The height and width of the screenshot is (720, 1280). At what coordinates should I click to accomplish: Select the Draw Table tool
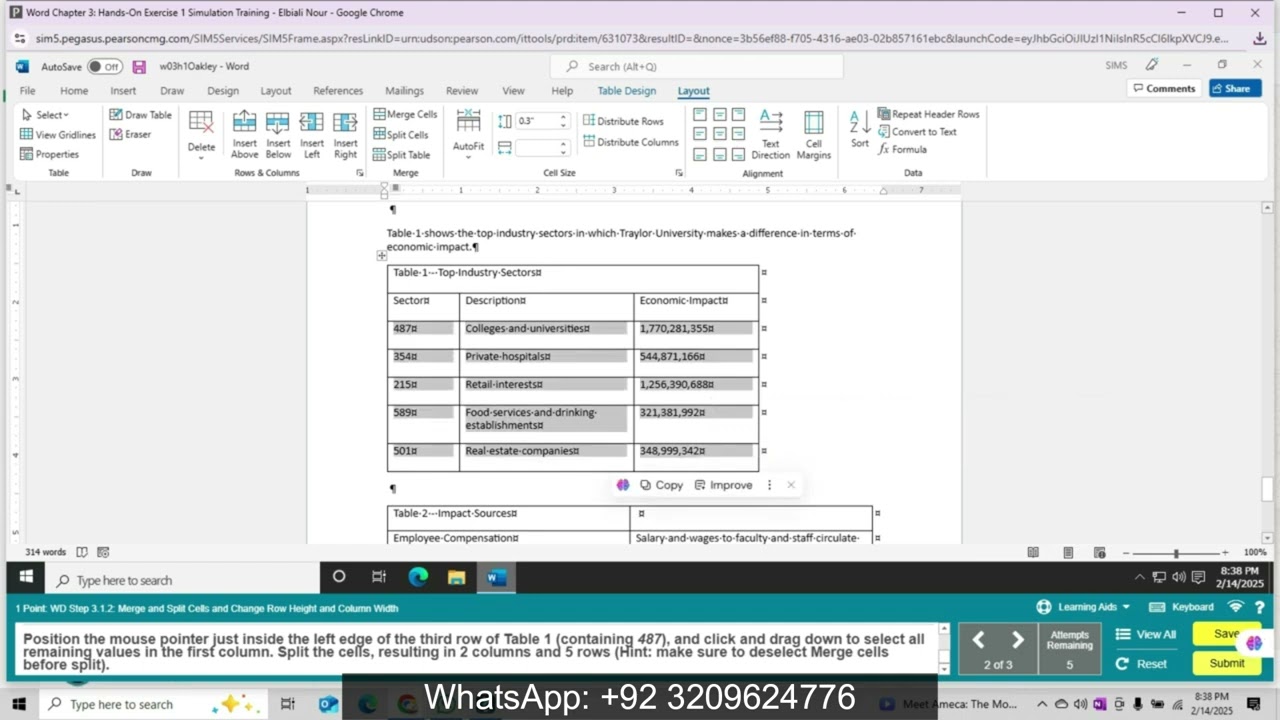tap(141, 115)
